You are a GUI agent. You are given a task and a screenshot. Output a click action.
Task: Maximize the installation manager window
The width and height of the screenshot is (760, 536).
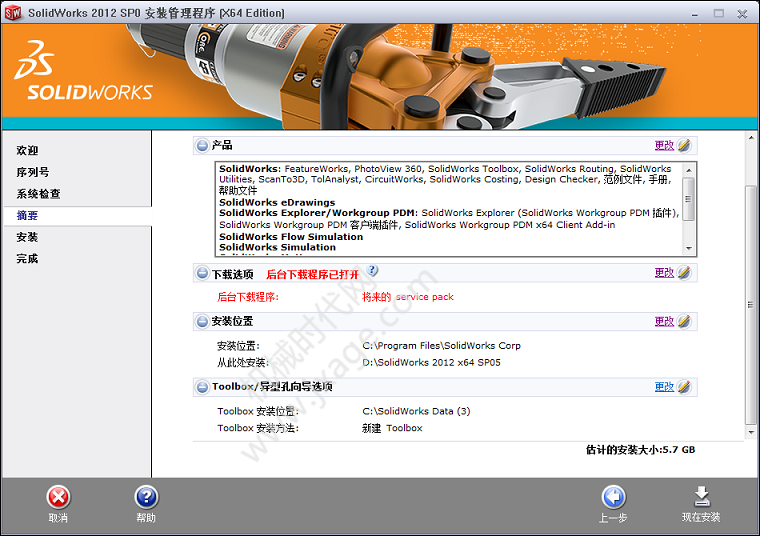pos(719,14)
